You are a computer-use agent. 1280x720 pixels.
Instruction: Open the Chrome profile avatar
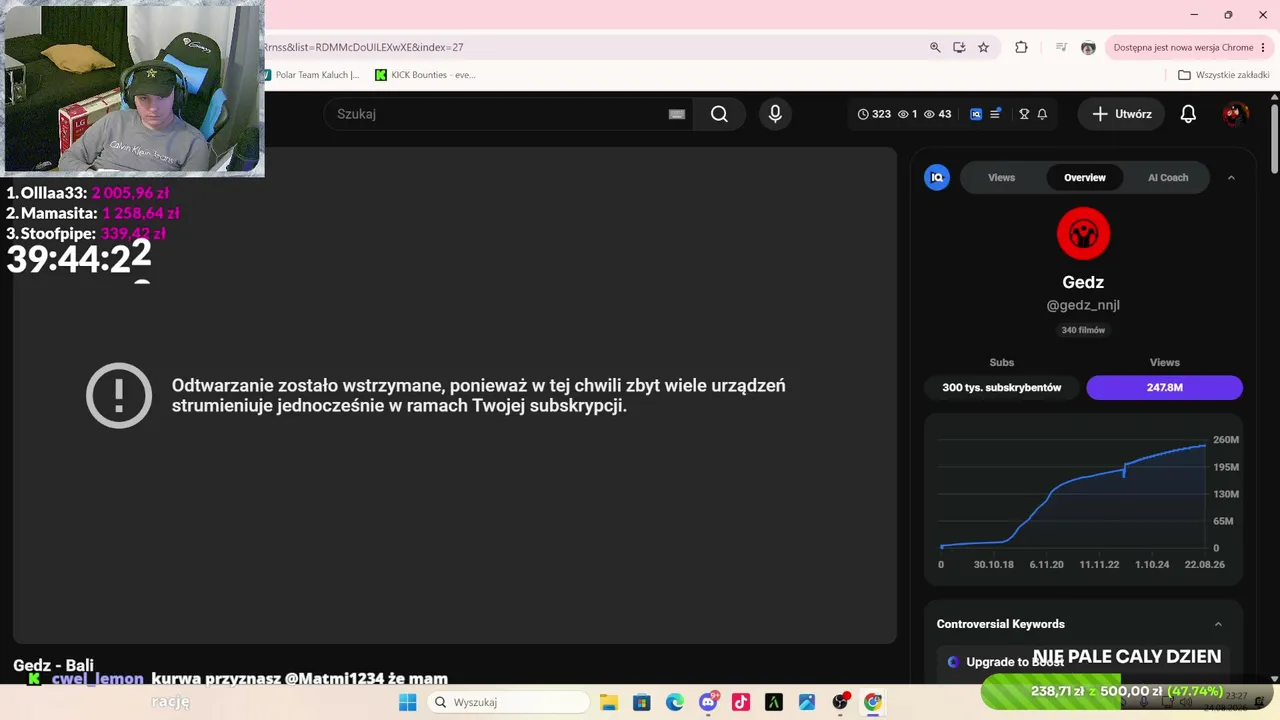click(1088, 47)
